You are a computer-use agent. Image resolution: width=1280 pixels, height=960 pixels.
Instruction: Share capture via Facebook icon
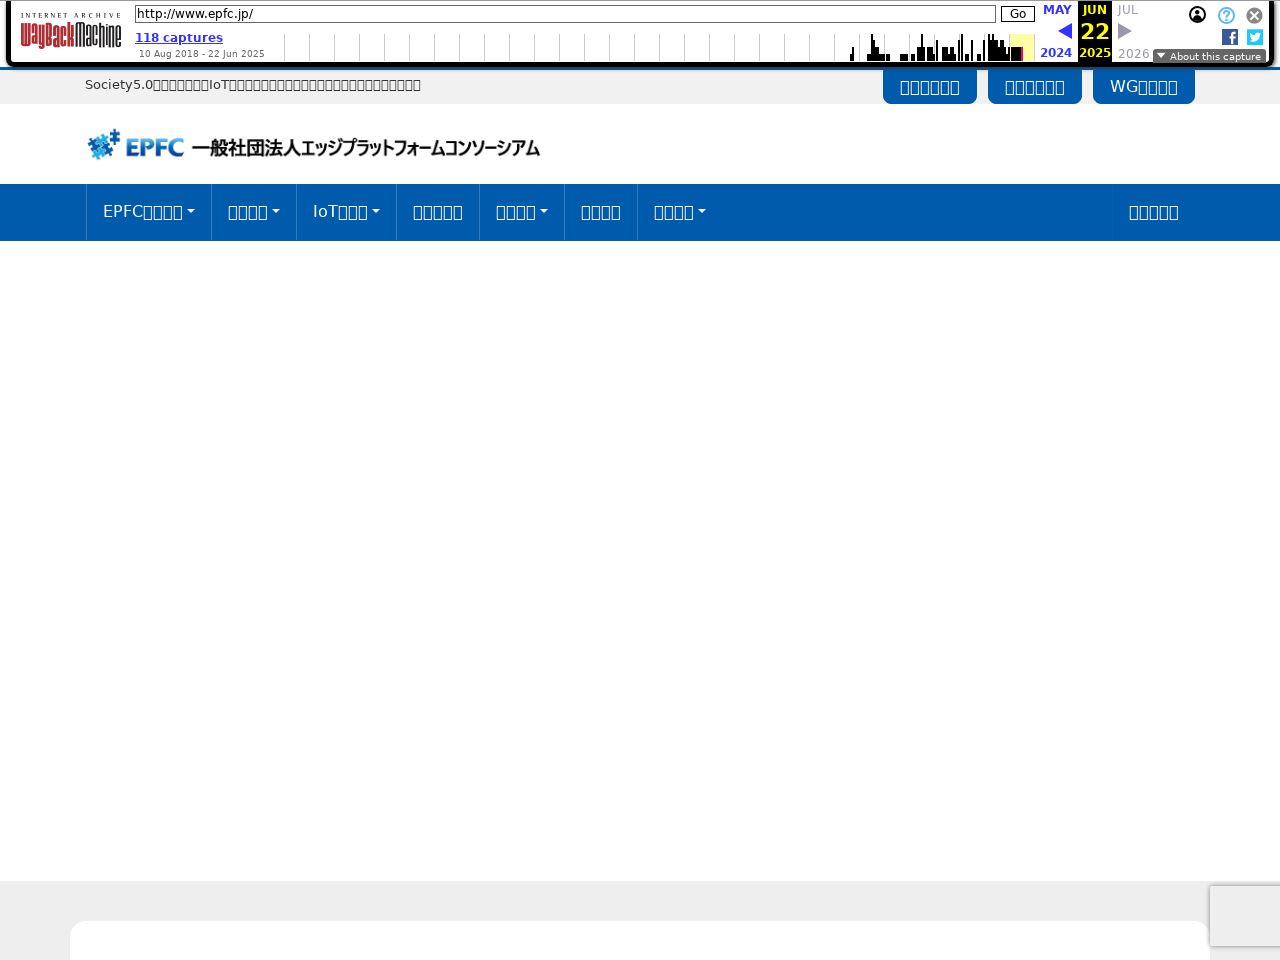(x=1230, y=37)
